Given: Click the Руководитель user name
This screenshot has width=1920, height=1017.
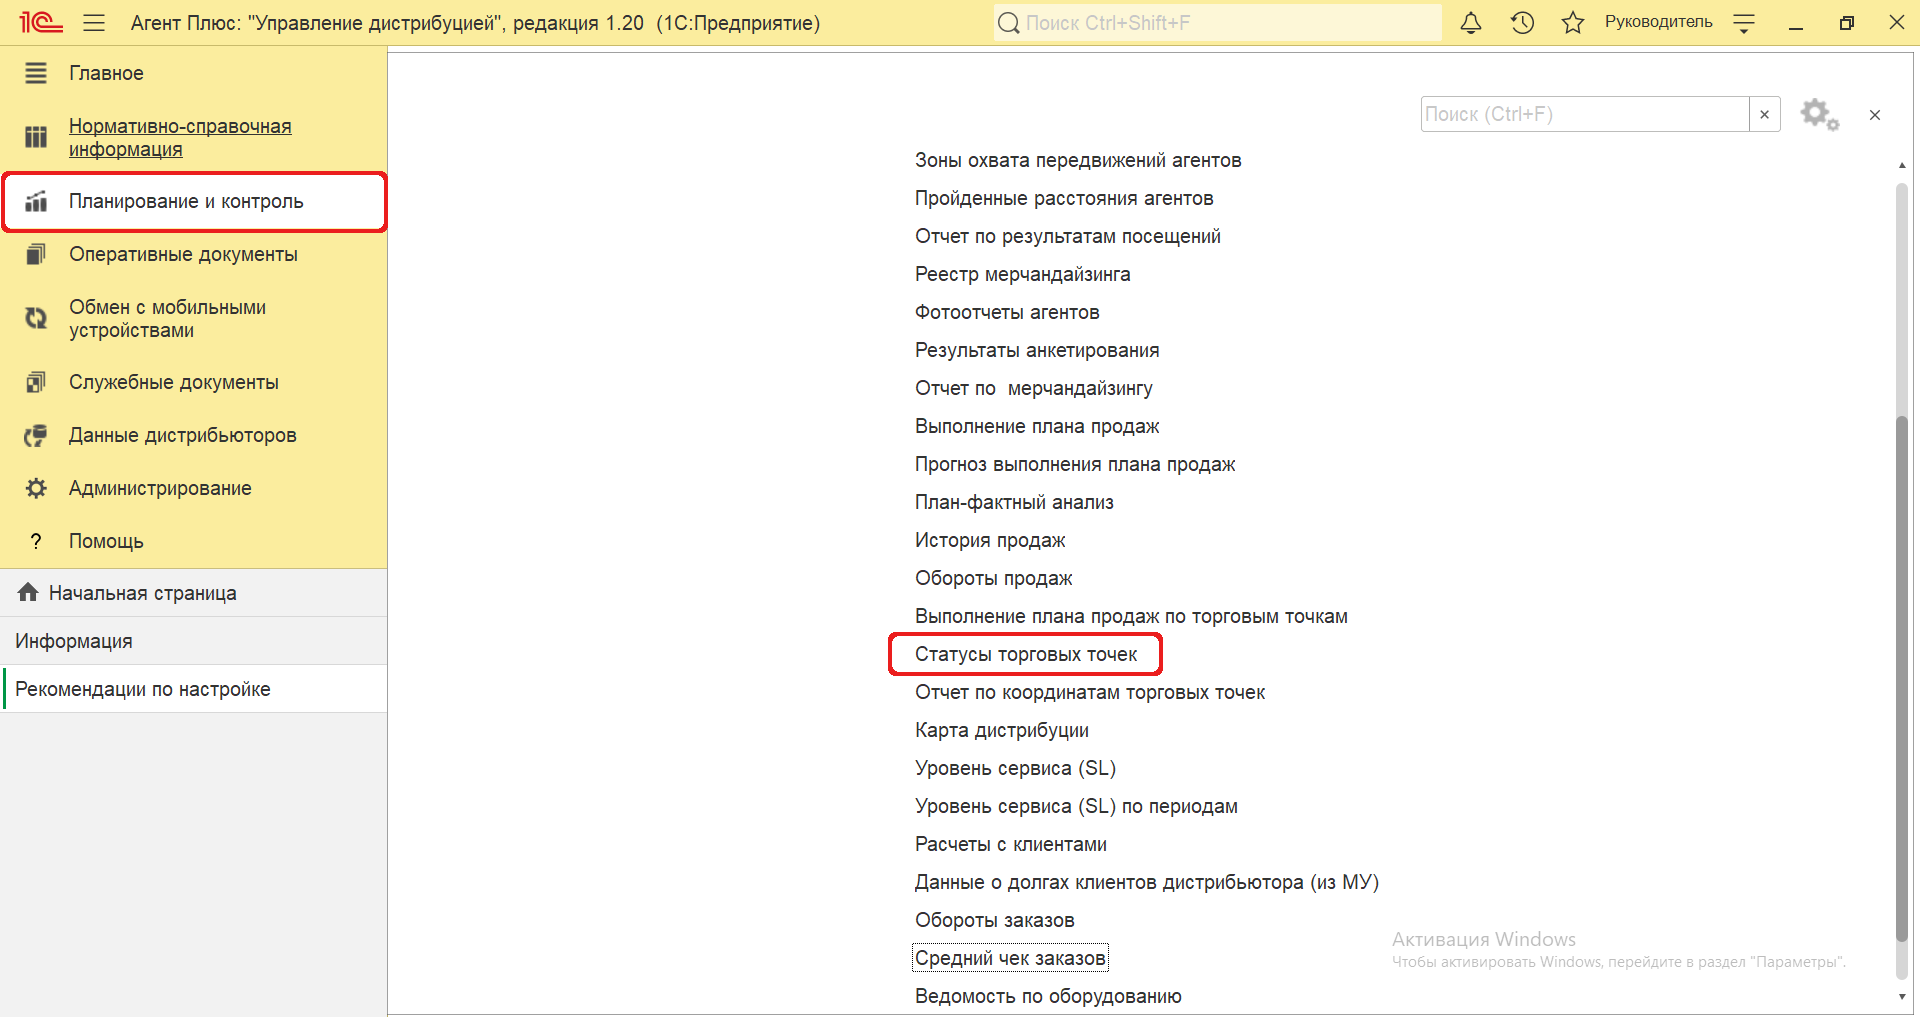Looking at the screenshot, I should point(1658,22).
